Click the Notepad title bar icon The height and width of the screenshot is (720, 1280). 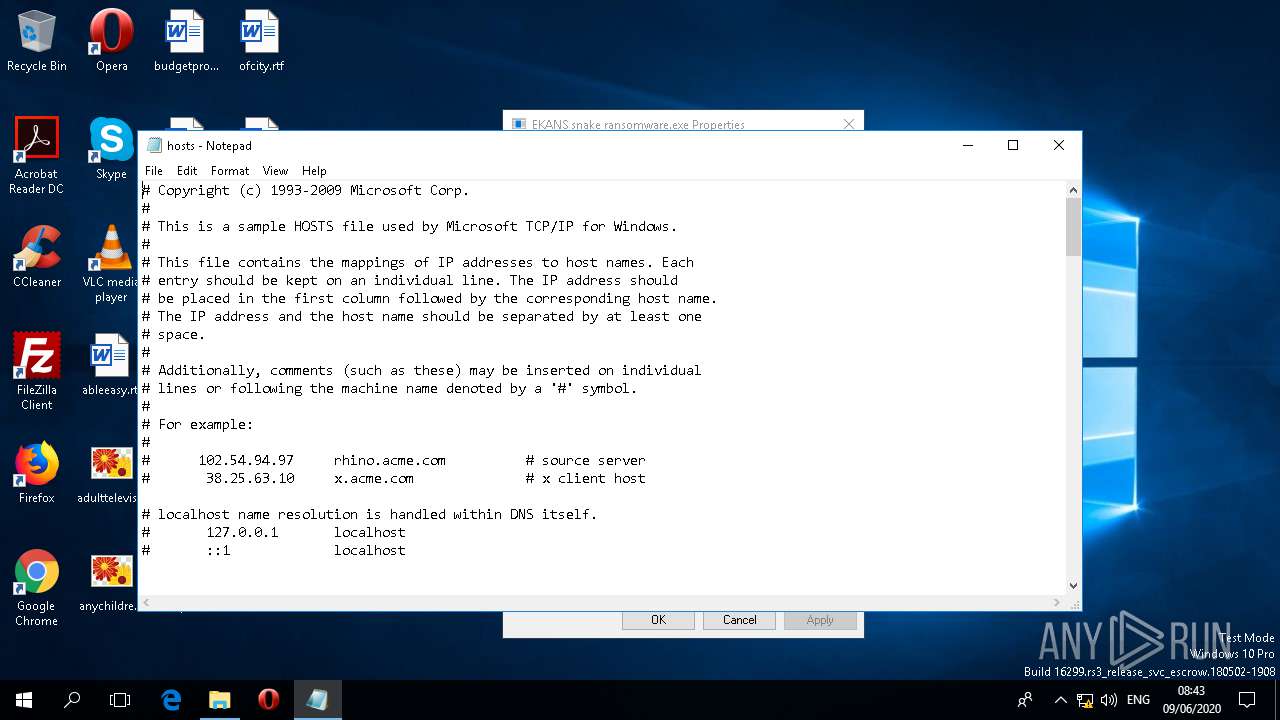point(154,145)
